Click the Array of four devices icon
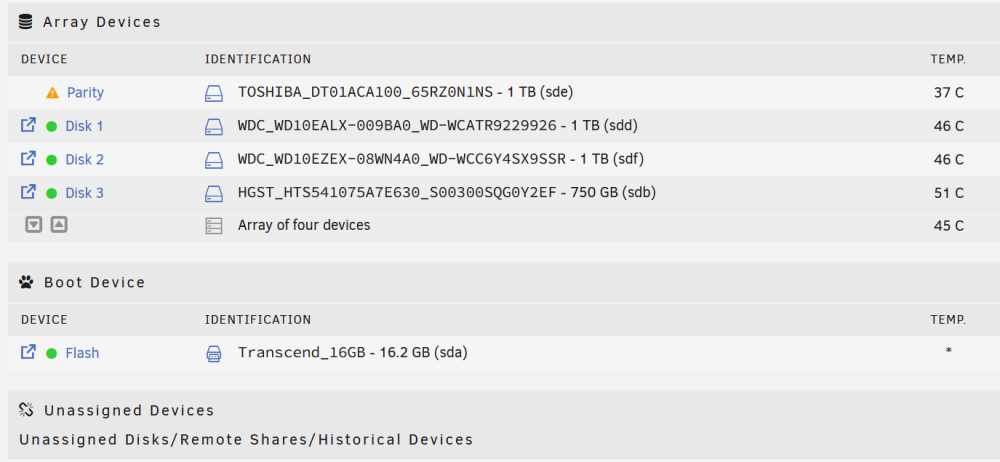Screen dimensions: 1000x462 tap(214, 226)
